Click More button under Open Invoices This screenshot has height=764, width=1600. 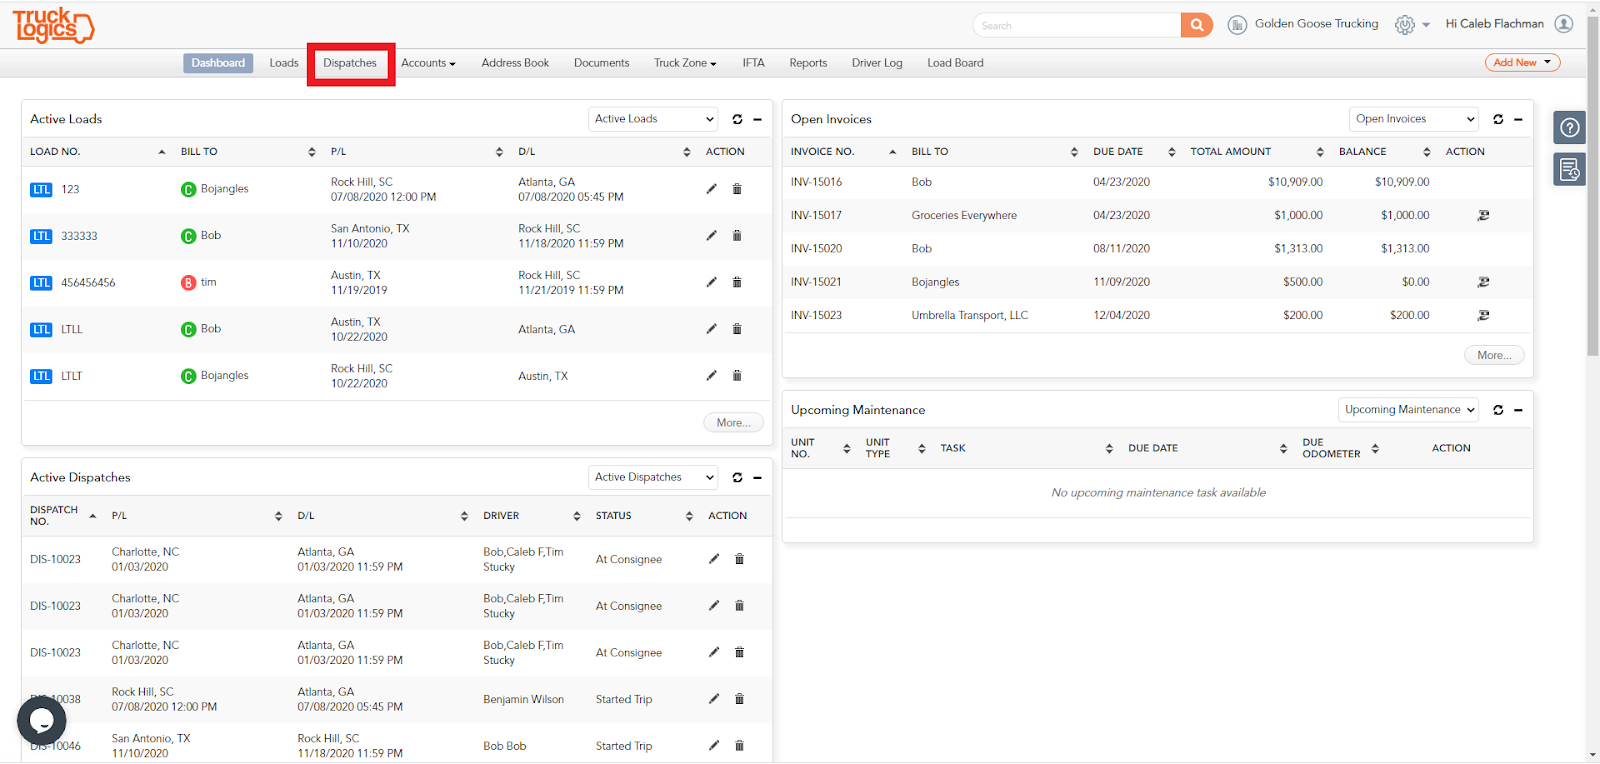click(x=1494, y=355)
